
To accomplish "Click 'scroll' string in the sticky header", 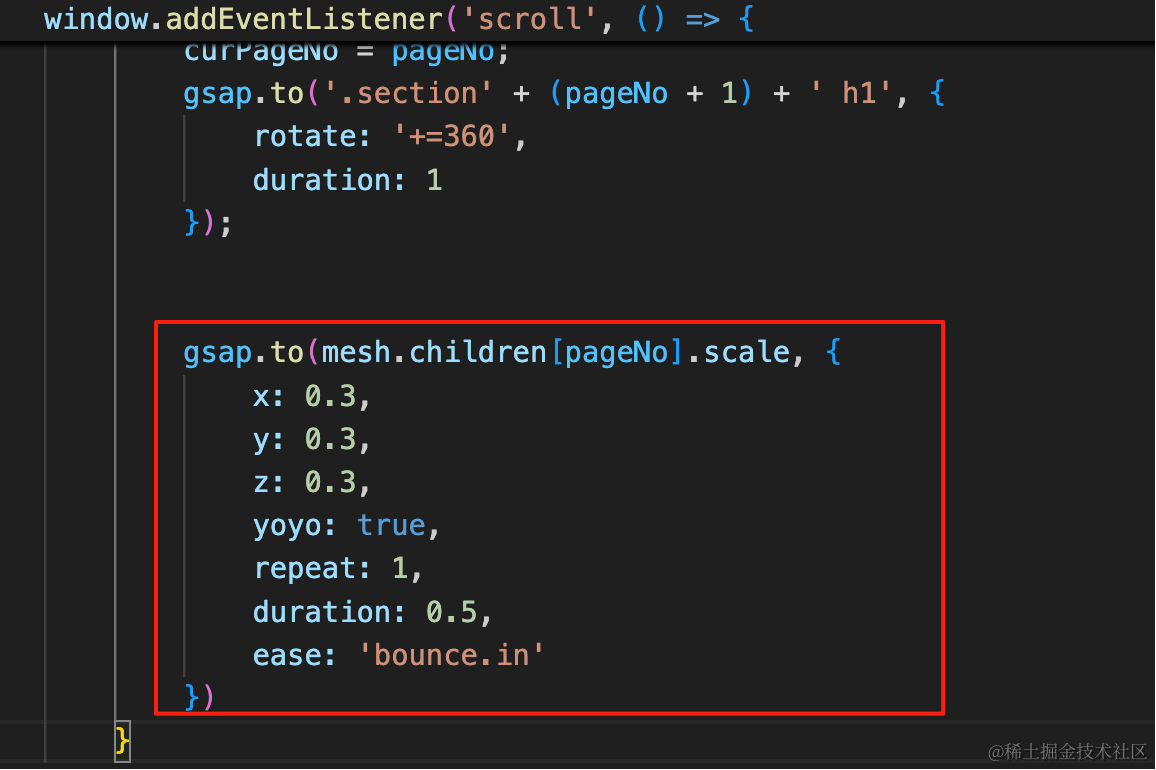I will click(x=529, y=19).
